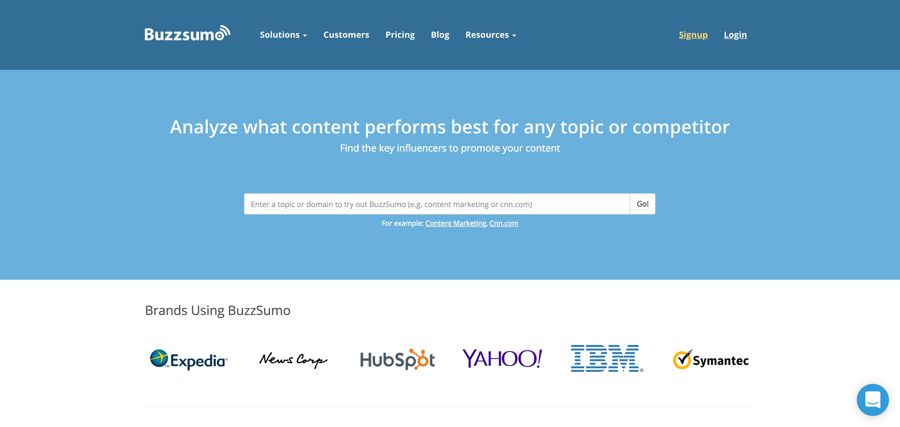Expand the Solutions dropdown menu
The width and height of the screenshot is (900, 427).
tap(283, 35)
